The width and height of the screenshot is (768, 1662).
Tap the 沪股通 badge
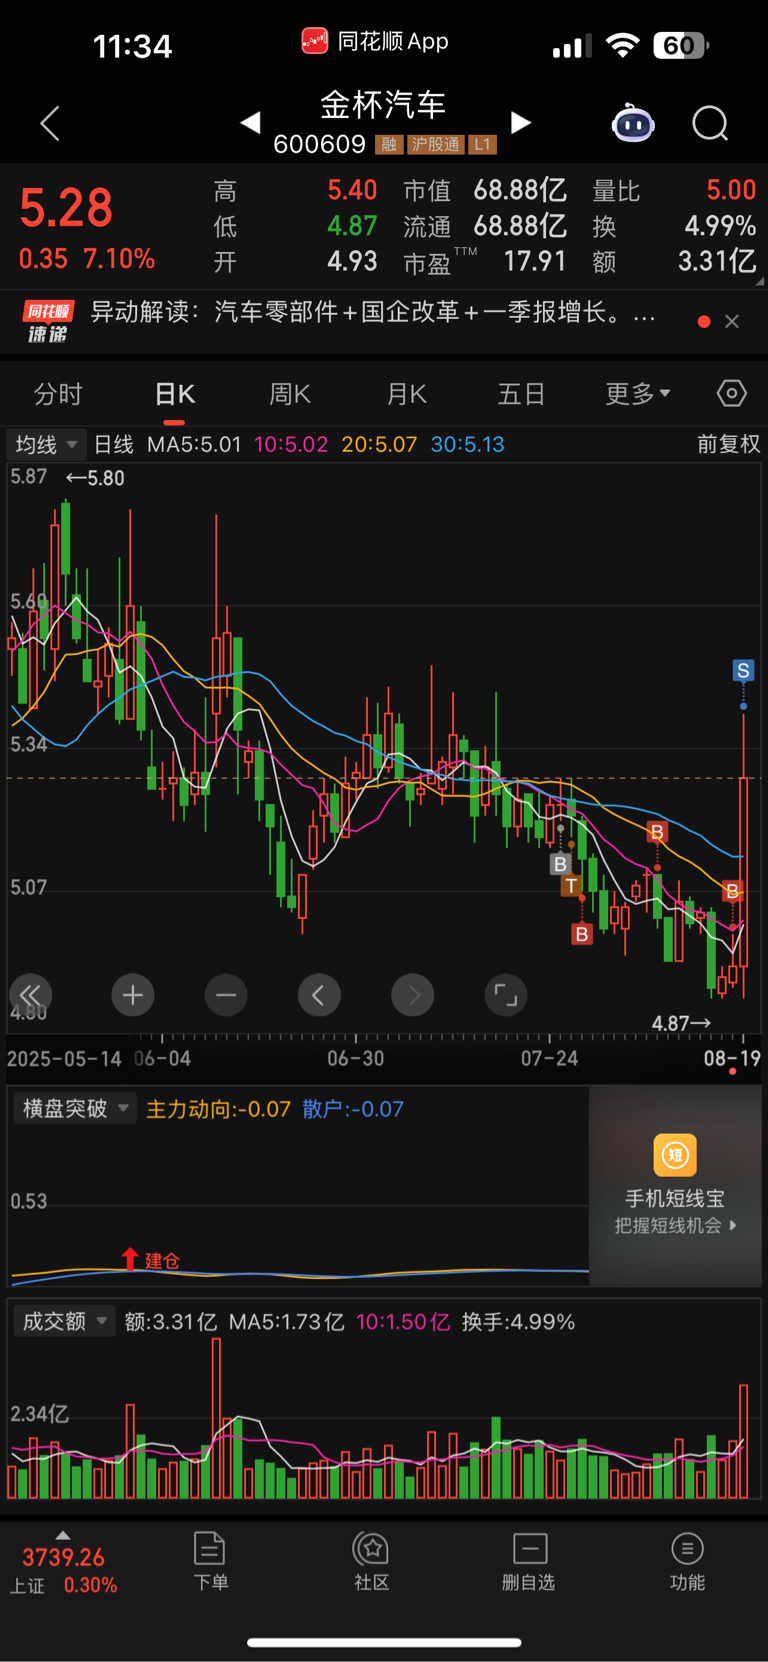click(436, 145)
